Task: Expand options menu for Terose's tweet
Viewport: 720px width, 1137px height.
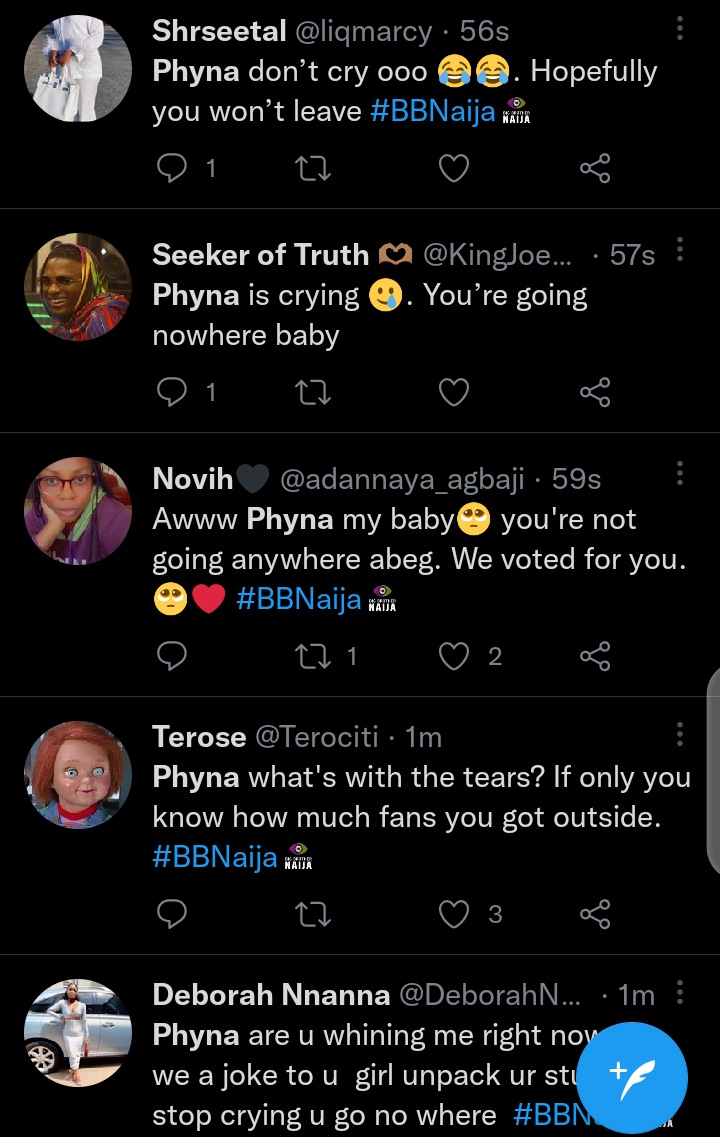Action: click(680, 734)
